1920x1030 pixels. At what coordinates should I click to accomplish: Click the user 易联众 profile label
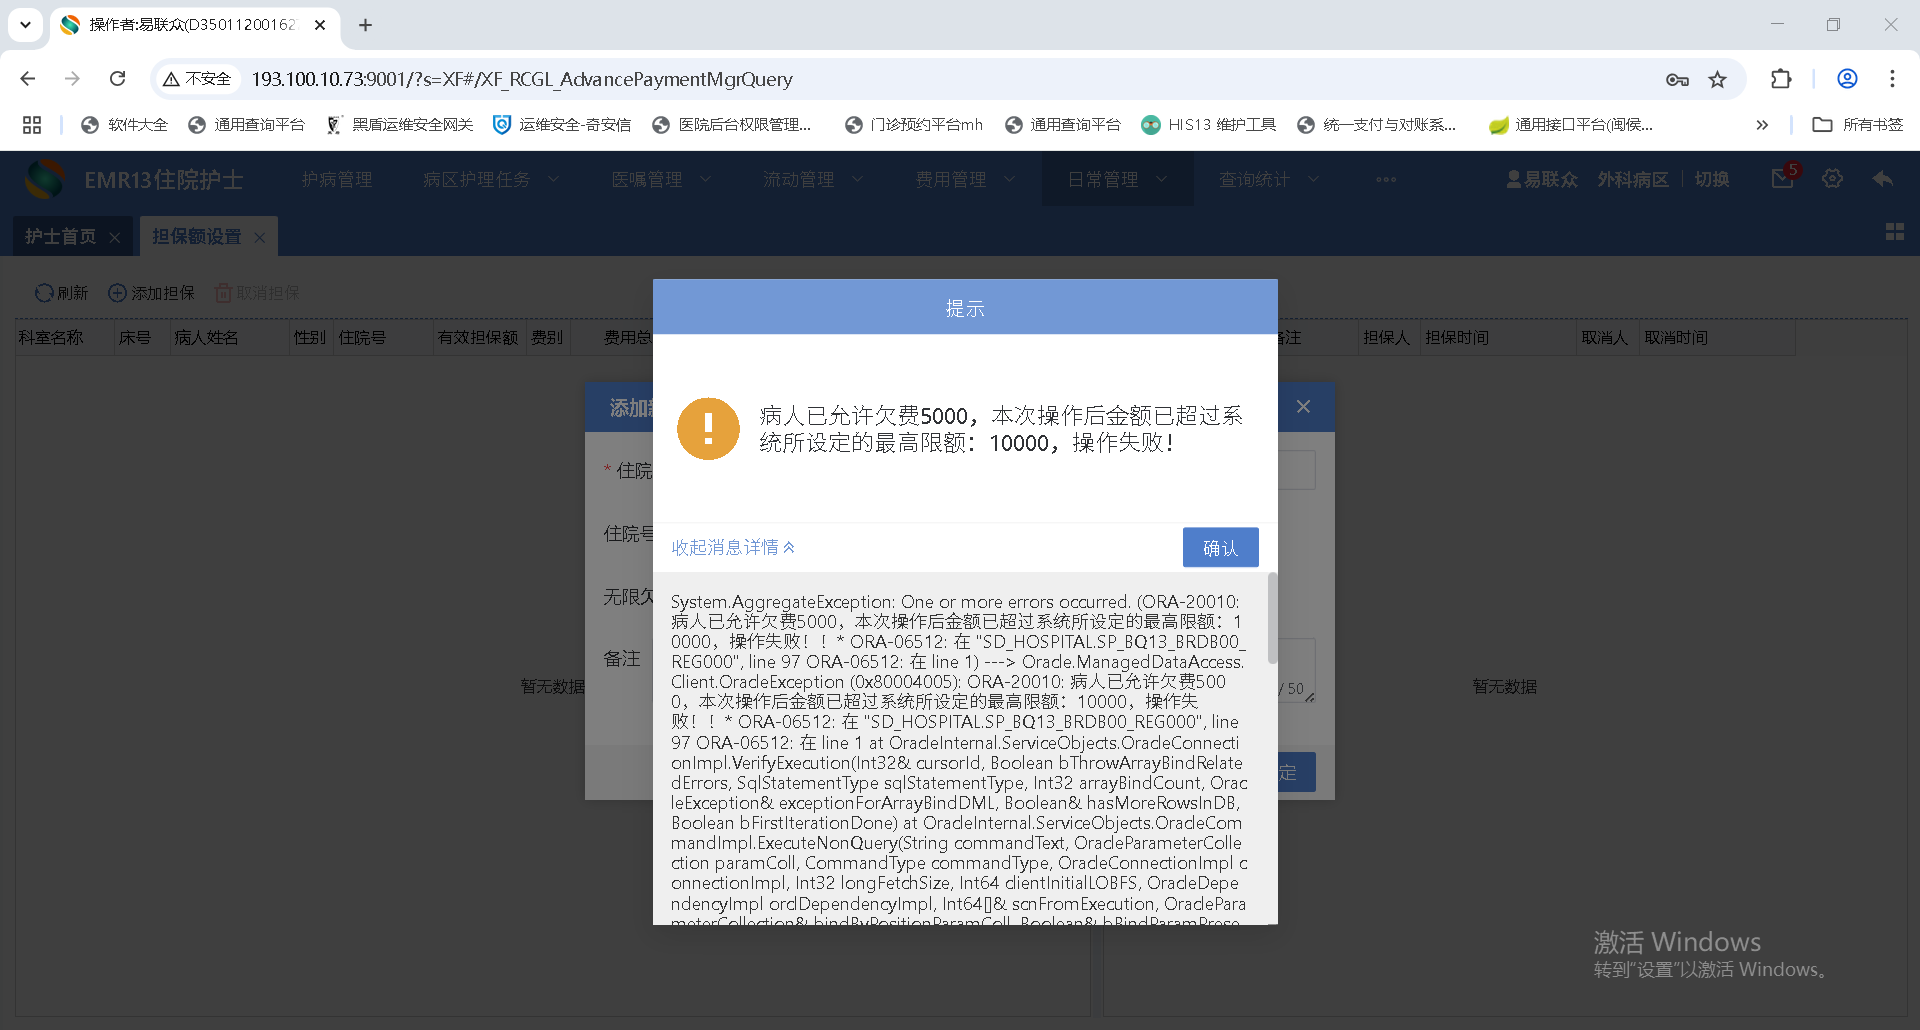(1542, 179)
